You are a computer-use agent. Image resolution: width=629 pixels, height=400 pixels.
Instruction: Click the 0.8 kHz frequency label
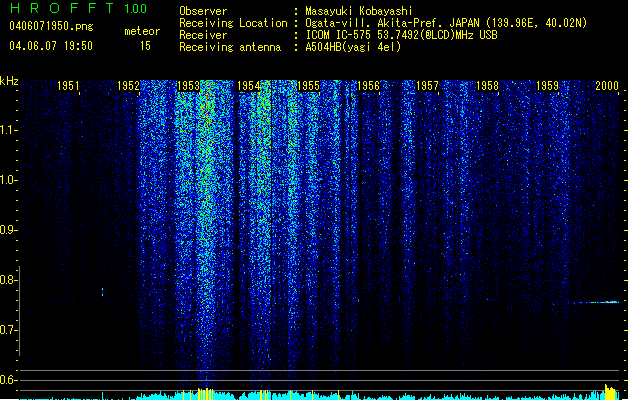pos(8,280)
